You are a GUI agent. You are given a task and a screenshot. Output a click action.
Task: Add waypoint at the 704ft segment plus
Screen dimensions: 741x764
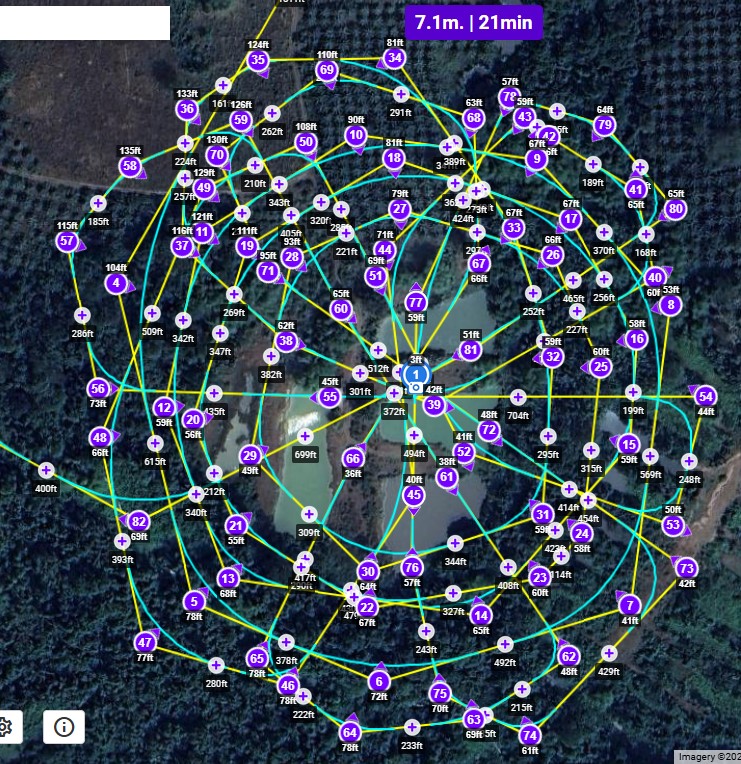click(x=518, y=397)
